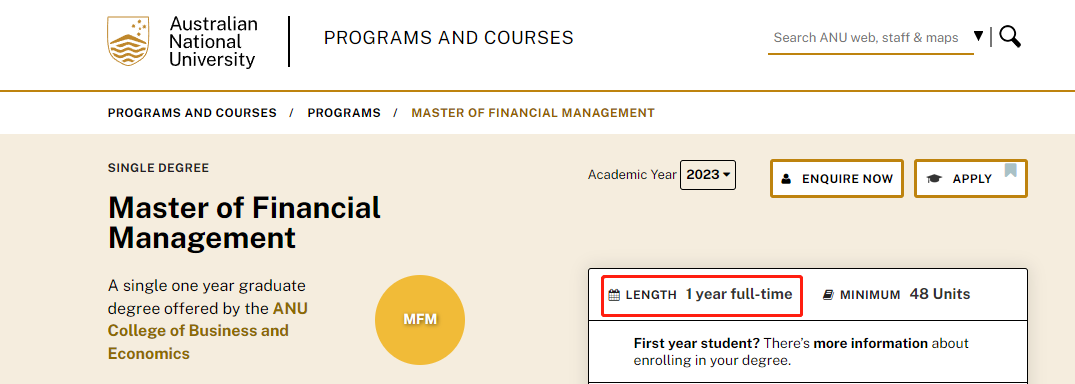Click the person icon in Enquire Now
Image resolution: width=1075 pixels, height=384 pixels.
tap(786, 179)
